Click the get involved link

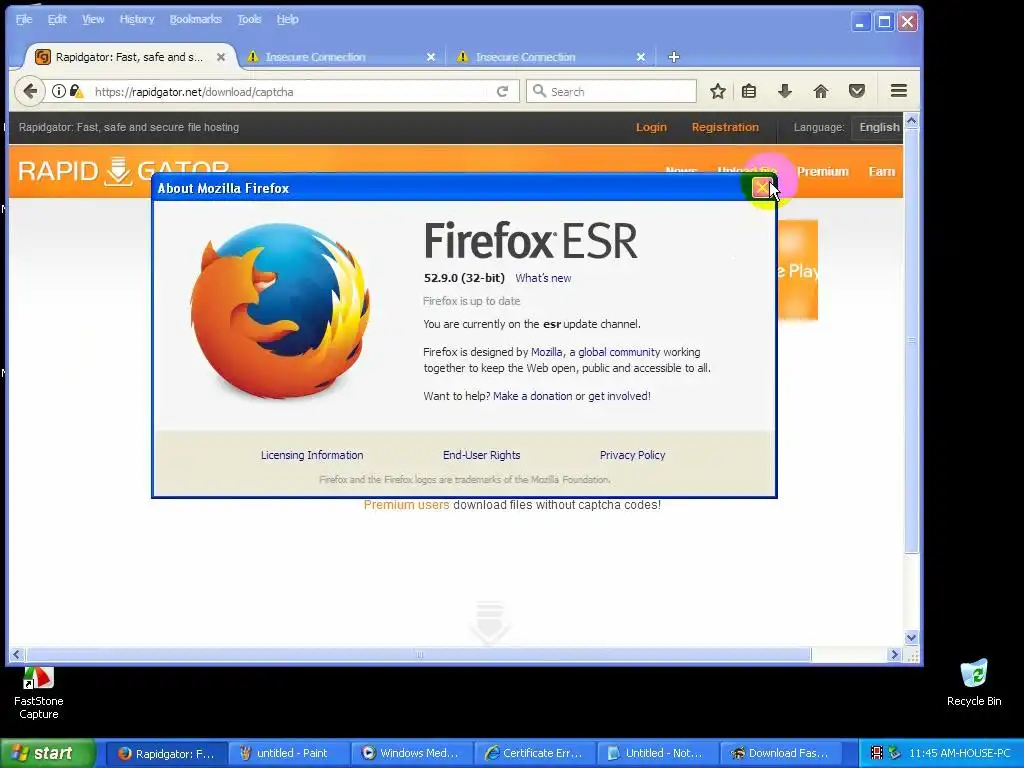coord(619,396)
